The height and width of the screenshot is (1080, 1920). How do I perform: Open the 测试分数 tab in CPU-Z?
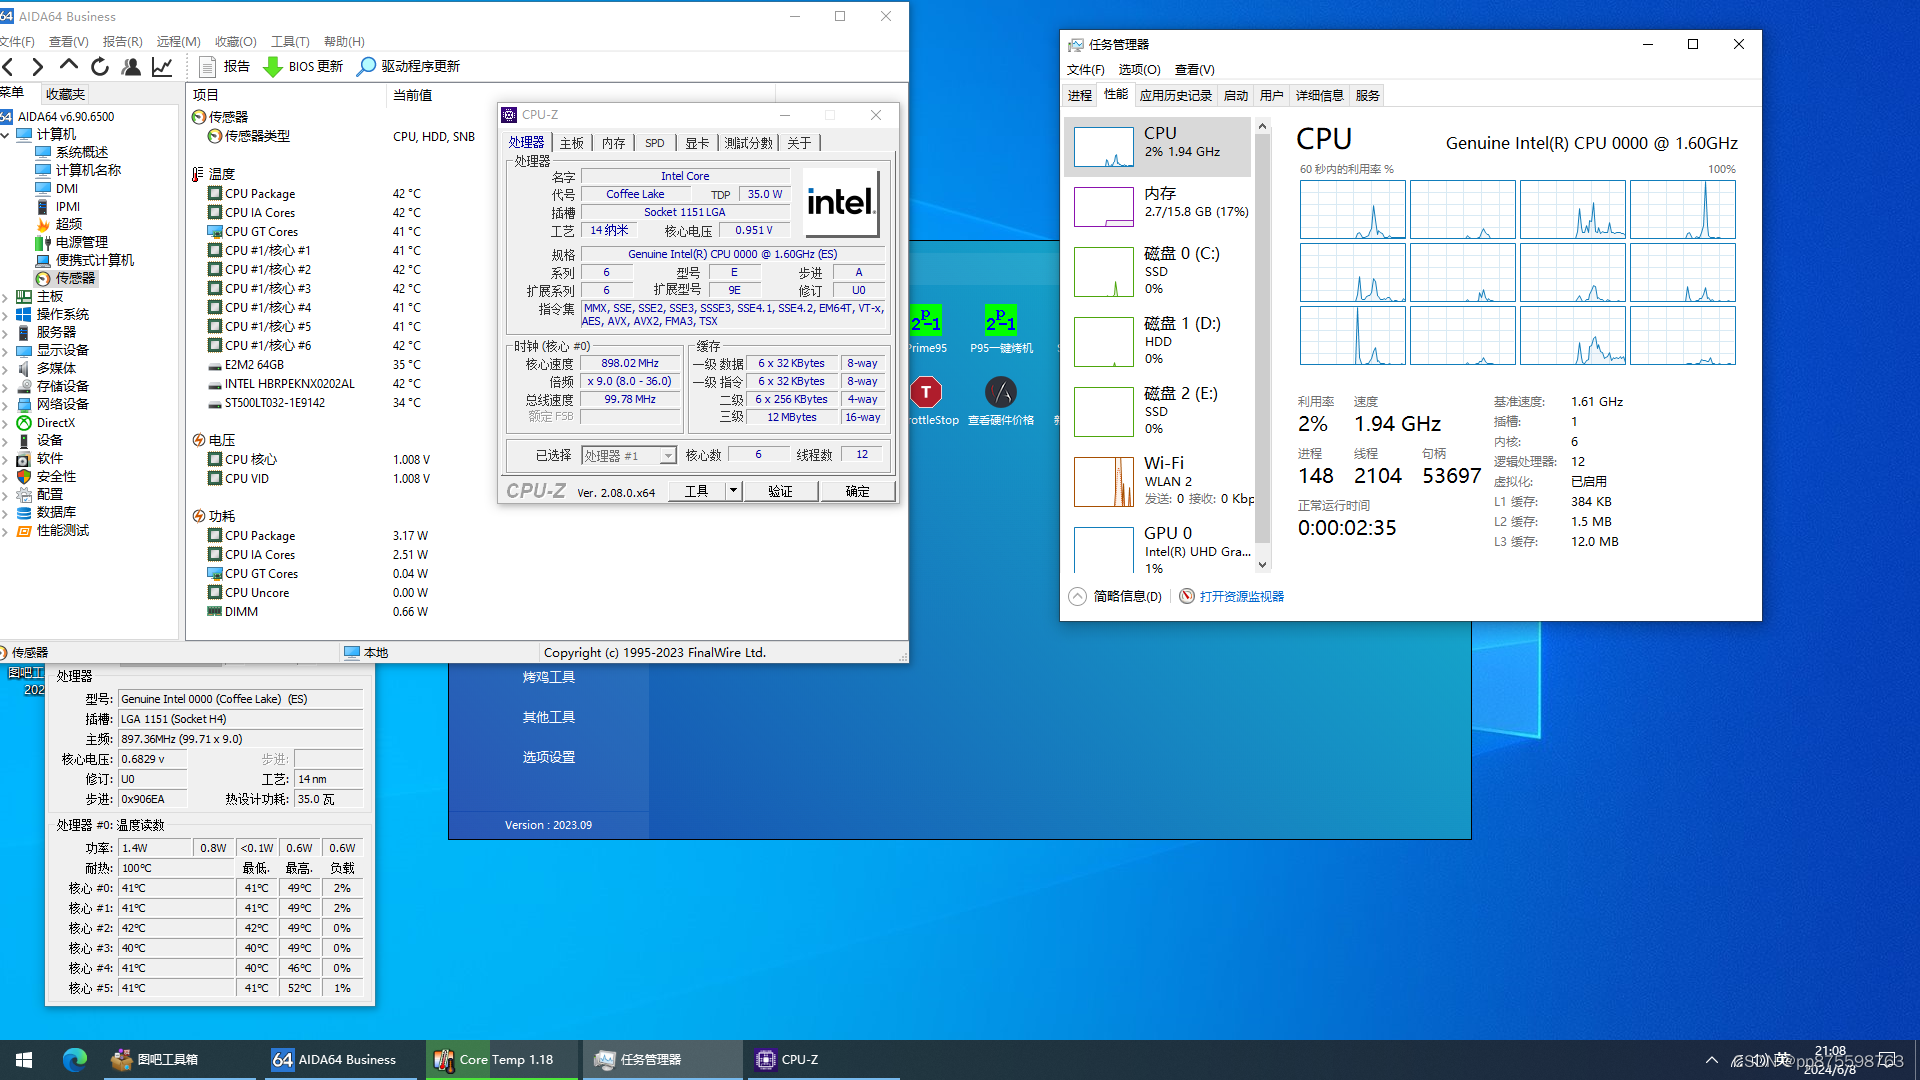(749, 143)
